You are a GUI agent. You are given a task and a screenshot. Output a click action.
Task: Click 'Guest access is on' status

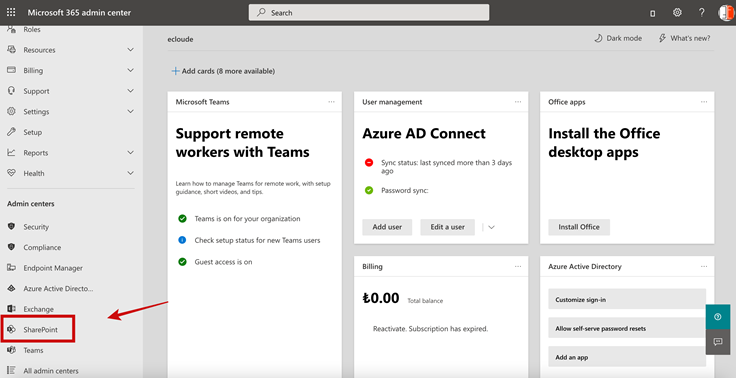click(223, 262)
